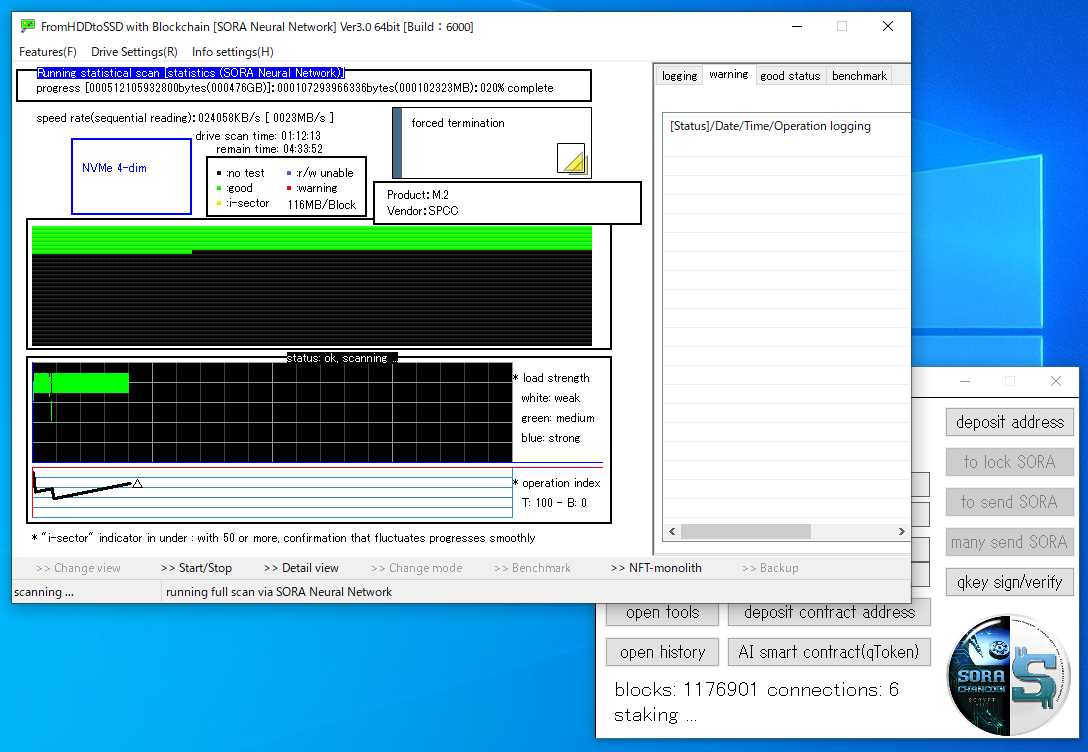Open the Features(F) menu
Viewport: 1088px width, 752px height.
[48, 52]
